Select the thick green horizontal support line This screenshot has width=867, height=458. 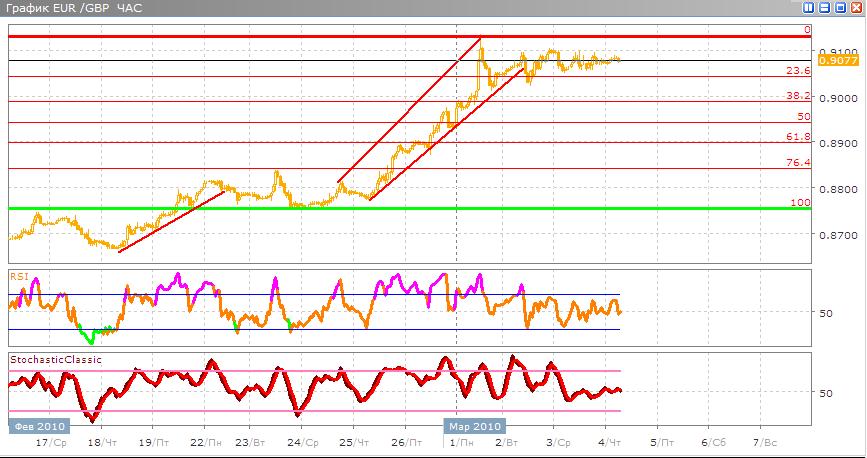pyautogui.click(x=410, y=209)
